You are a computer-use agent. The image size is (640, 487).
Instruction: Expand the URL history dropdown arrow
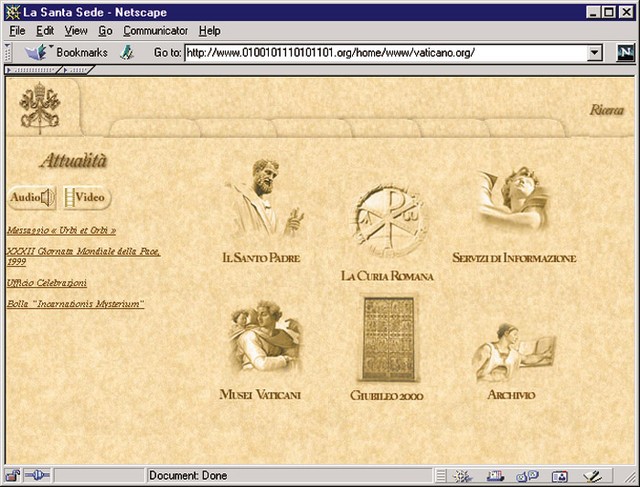coord(594,53)
